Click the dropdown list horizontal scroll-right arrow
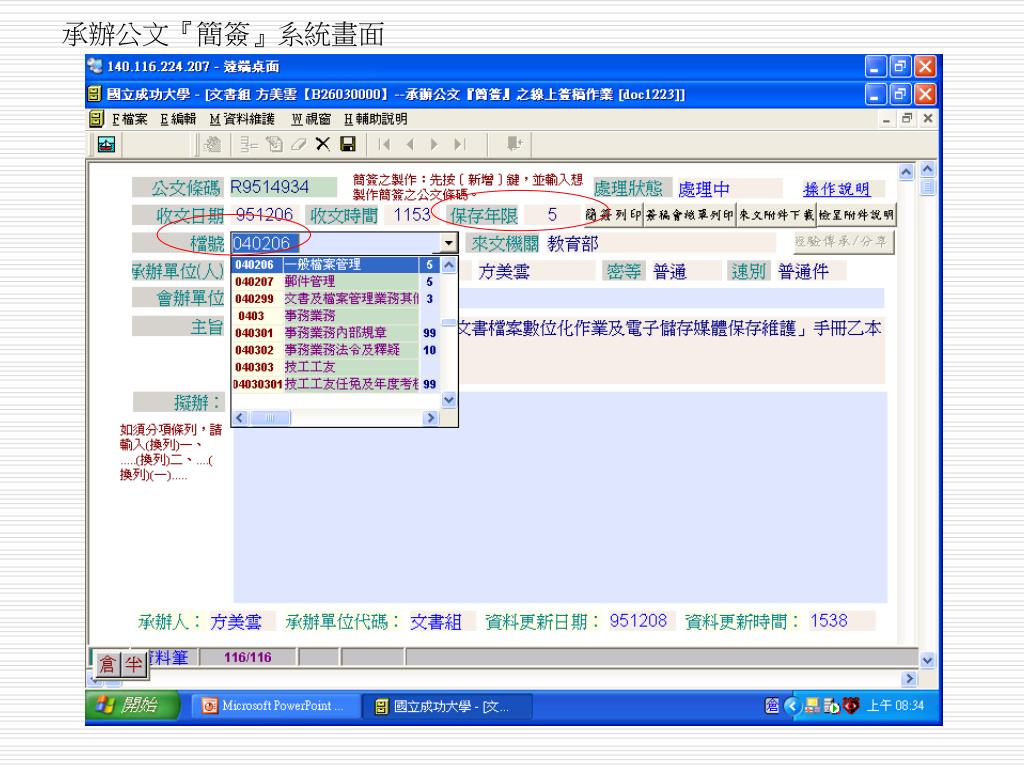1024x768 pixels. click(430, 418)
